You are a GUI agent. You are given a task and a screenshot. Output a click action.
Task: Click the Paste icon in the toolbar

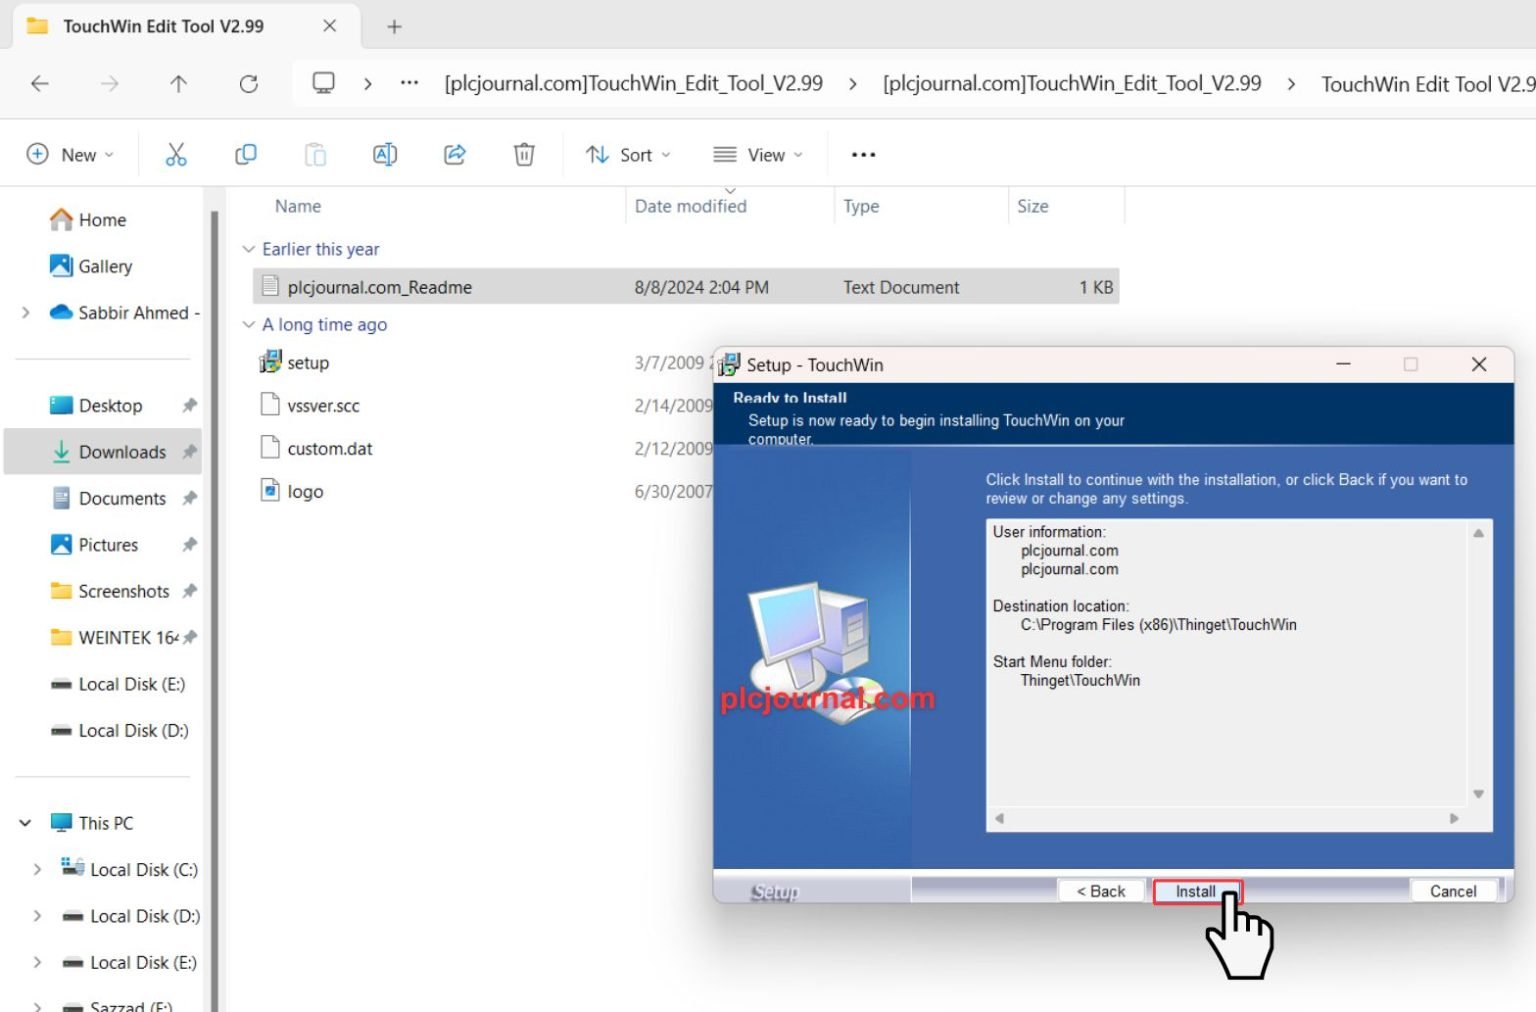point(315,154)
